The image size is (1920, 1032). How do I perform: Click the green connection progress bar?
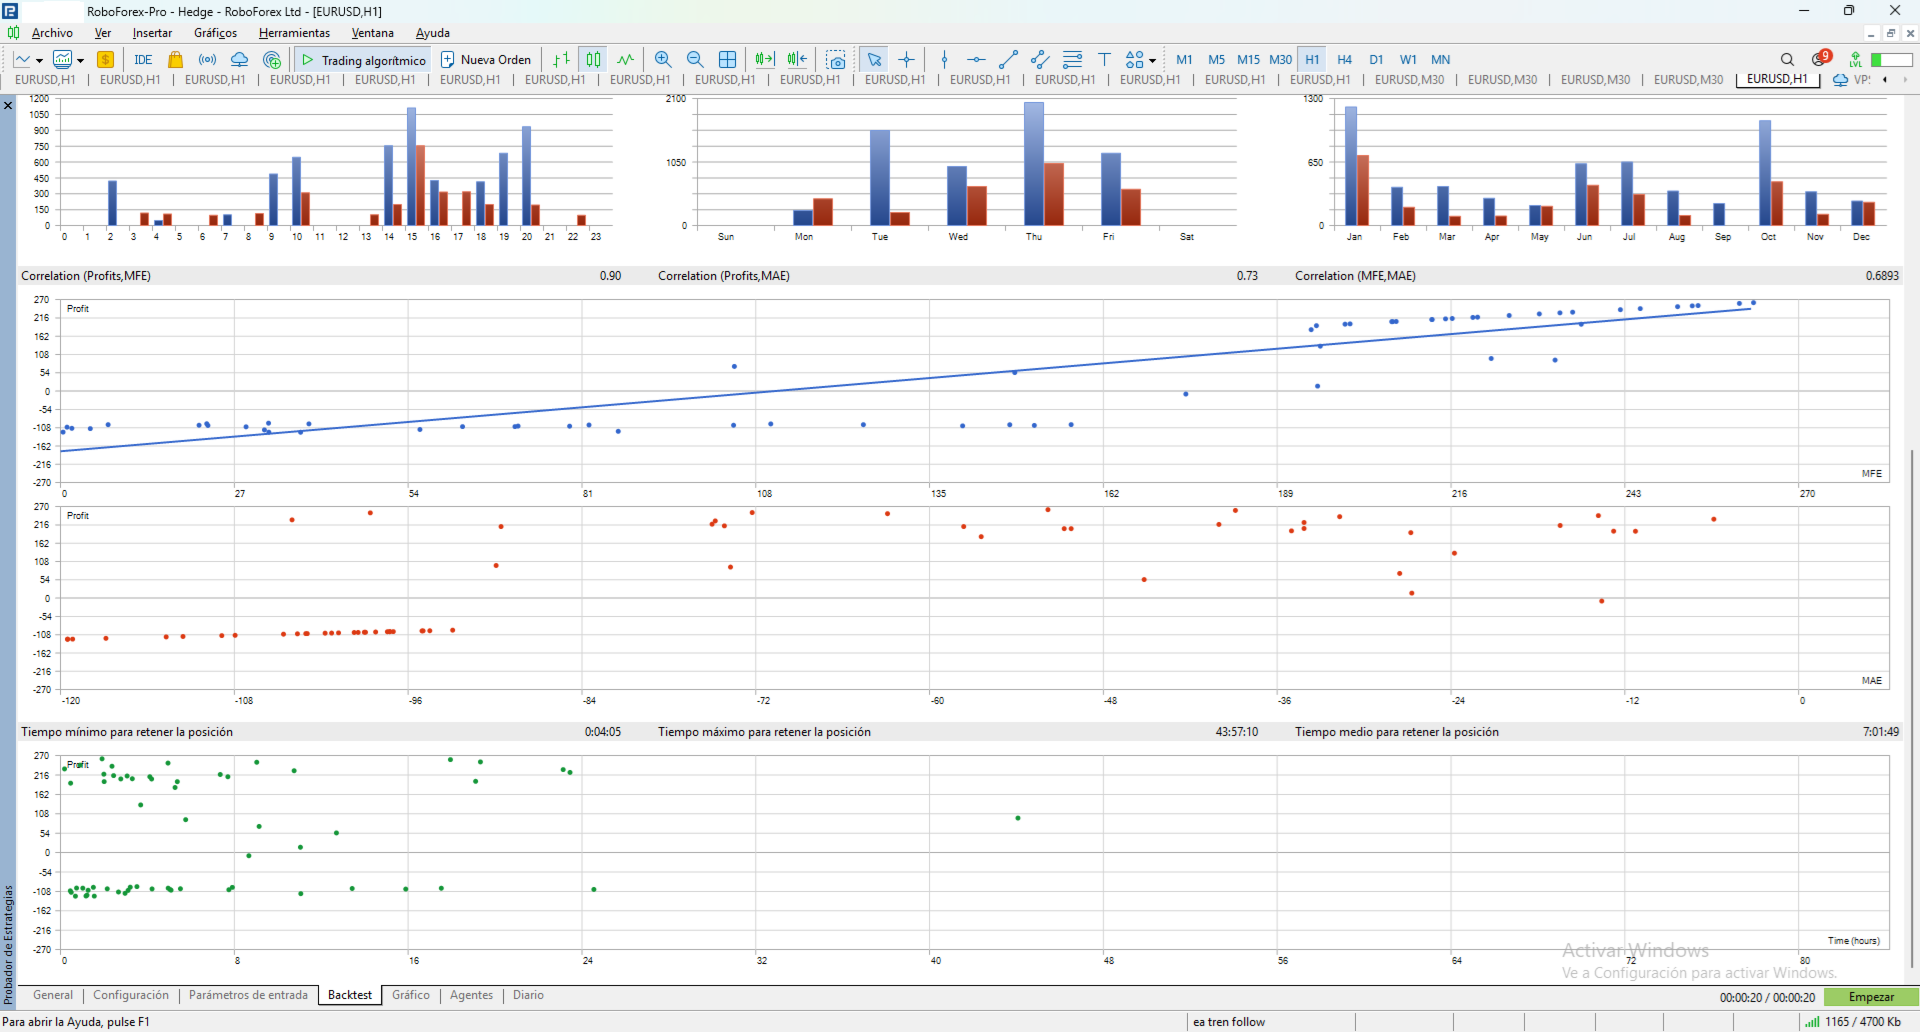coord(1892,60)
